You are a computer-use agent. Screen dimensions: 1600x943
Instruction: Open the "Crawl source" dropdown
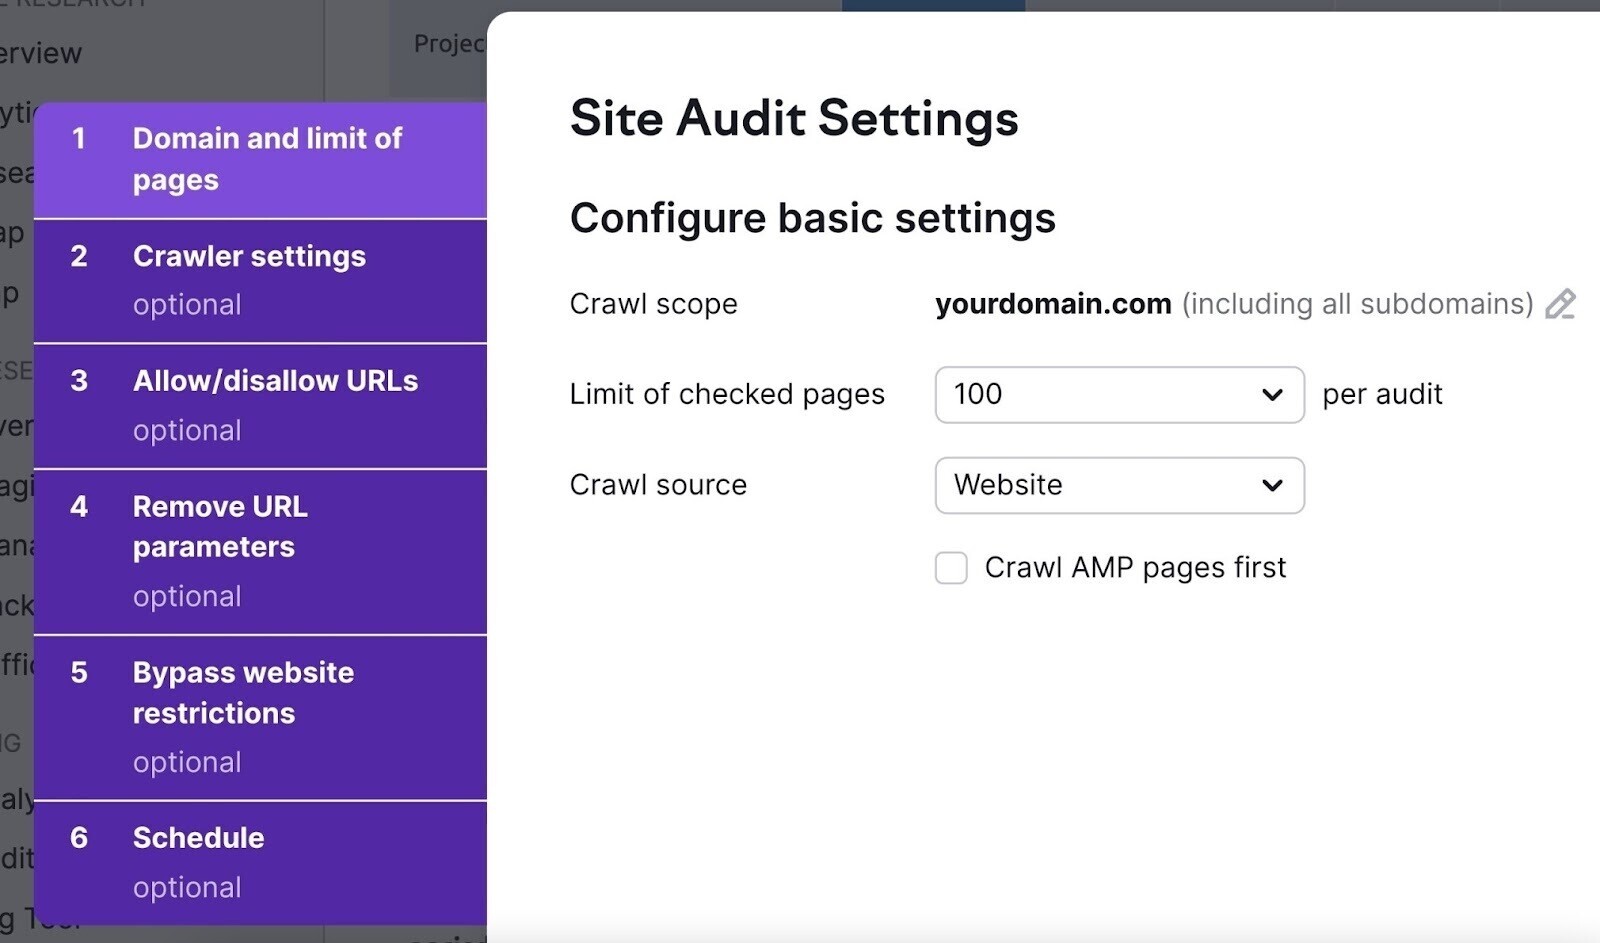(x=1119, y=486)
